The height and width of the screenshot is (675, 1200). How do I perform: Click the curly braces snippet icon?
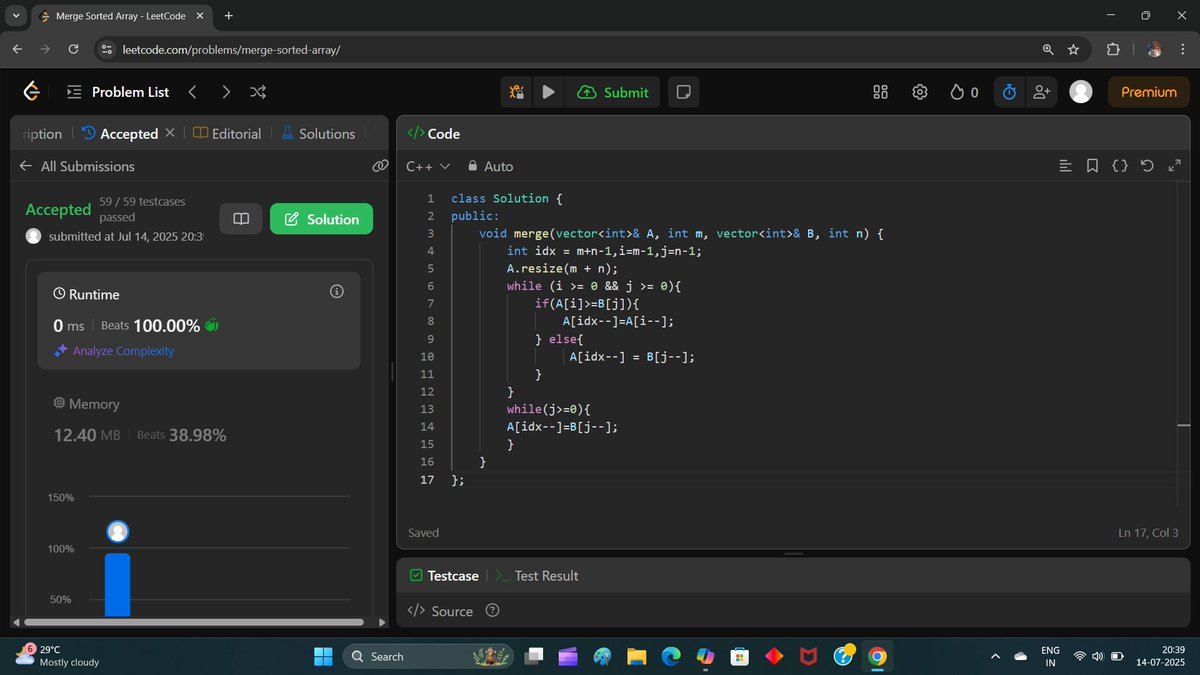tap(1120, 166)
